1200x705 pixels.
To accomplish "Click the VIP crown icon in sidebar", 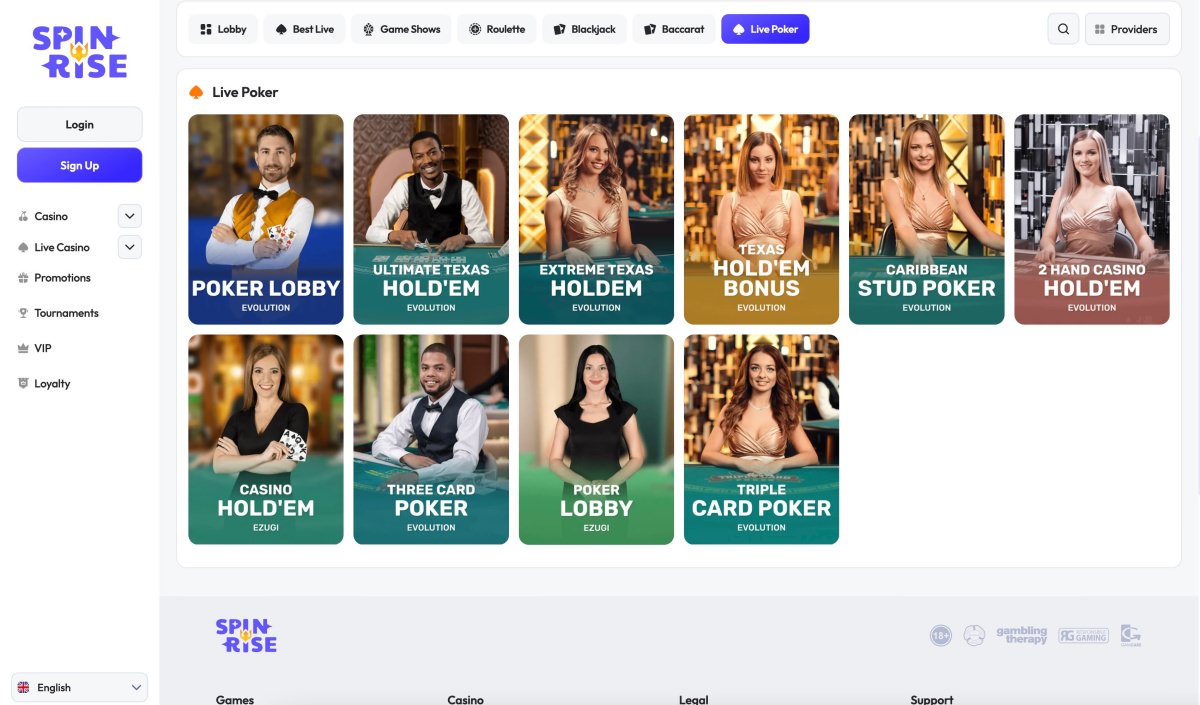I will [23, 348].
